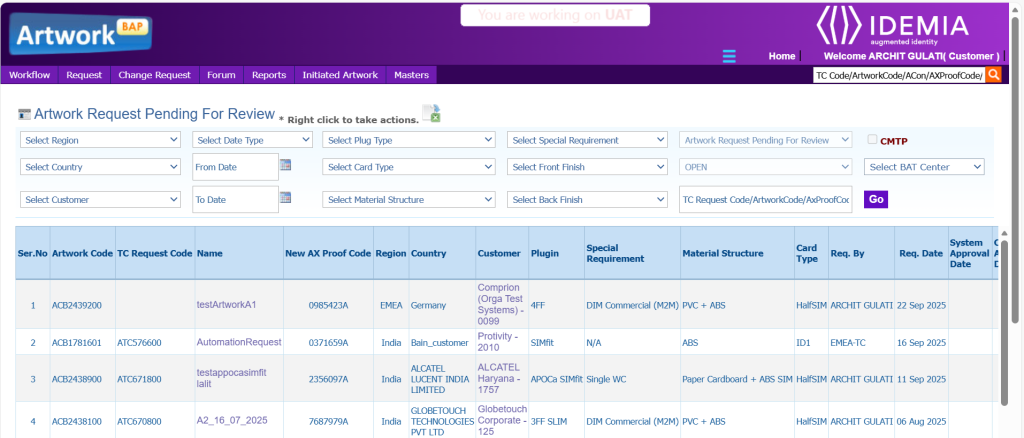
Task: Click the From Date input field
Action: tap(234, 167)
